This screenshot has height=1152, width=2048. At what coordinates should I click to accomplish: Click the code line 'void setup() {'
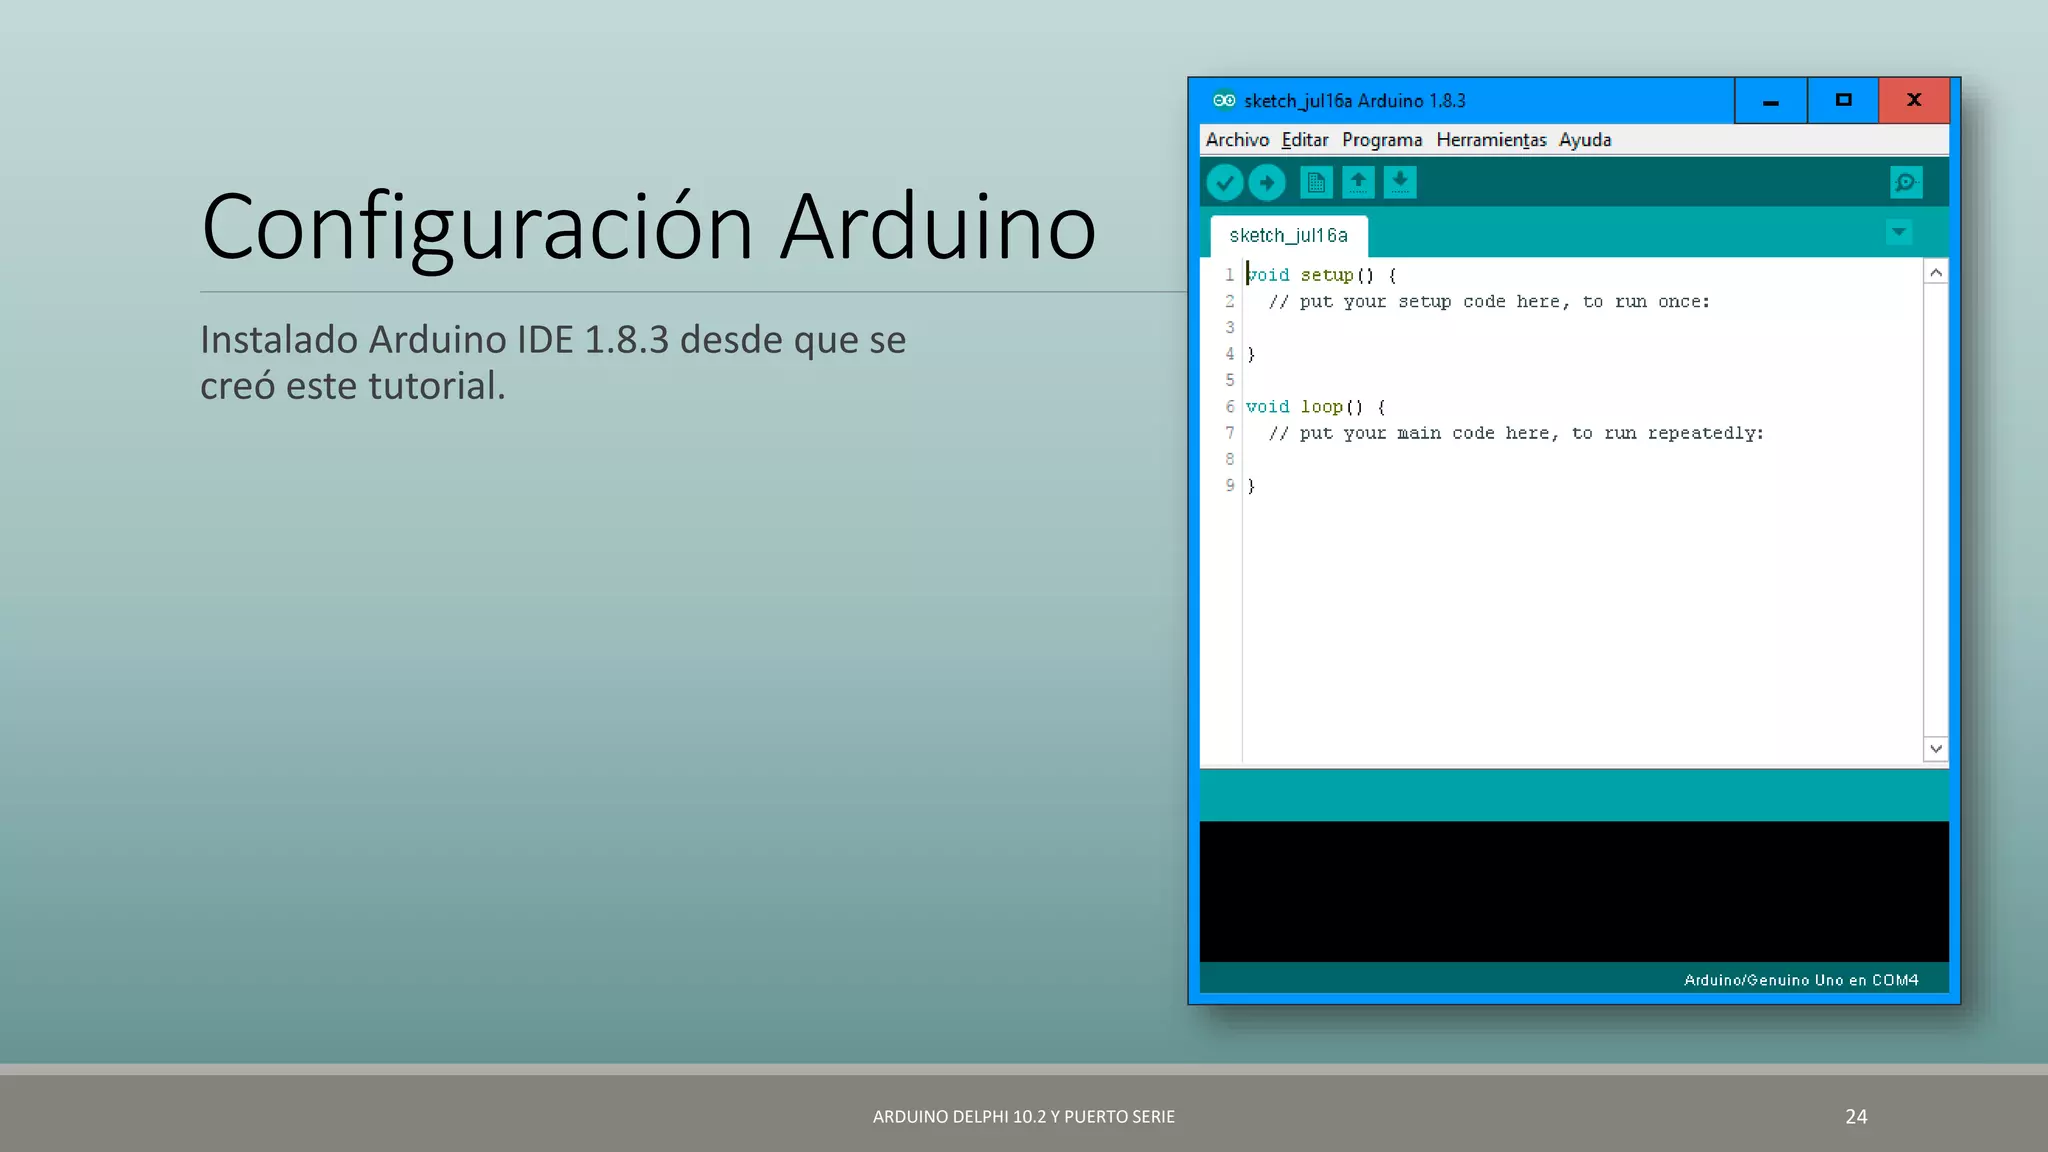click(x=1321, y=275)
